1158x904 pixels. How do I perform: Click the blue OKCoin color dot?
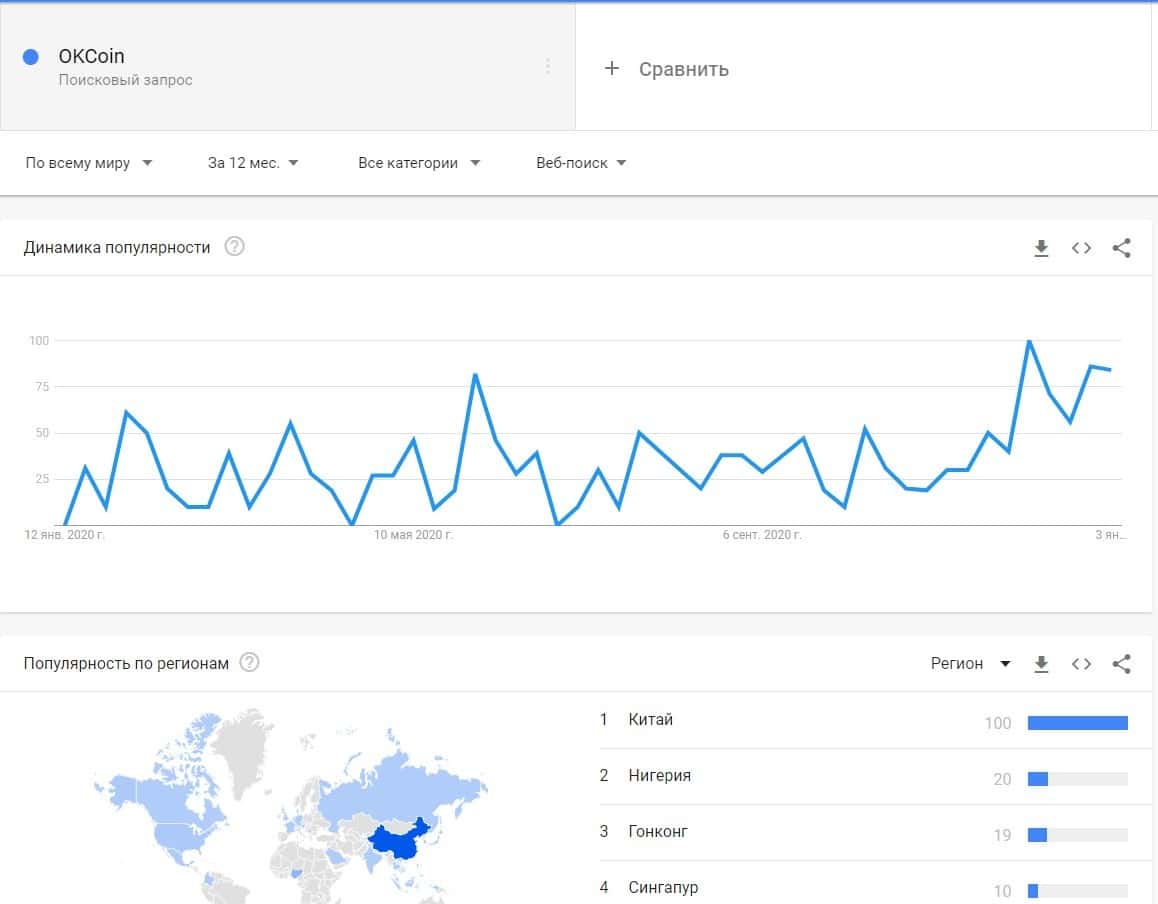(x=30, y=57)
